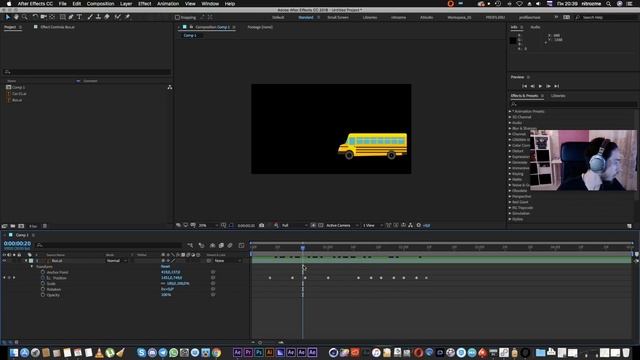Viewport: 640px width, 360px height.
Task: Select Default workspace
Action: click(x=278, y=18)
